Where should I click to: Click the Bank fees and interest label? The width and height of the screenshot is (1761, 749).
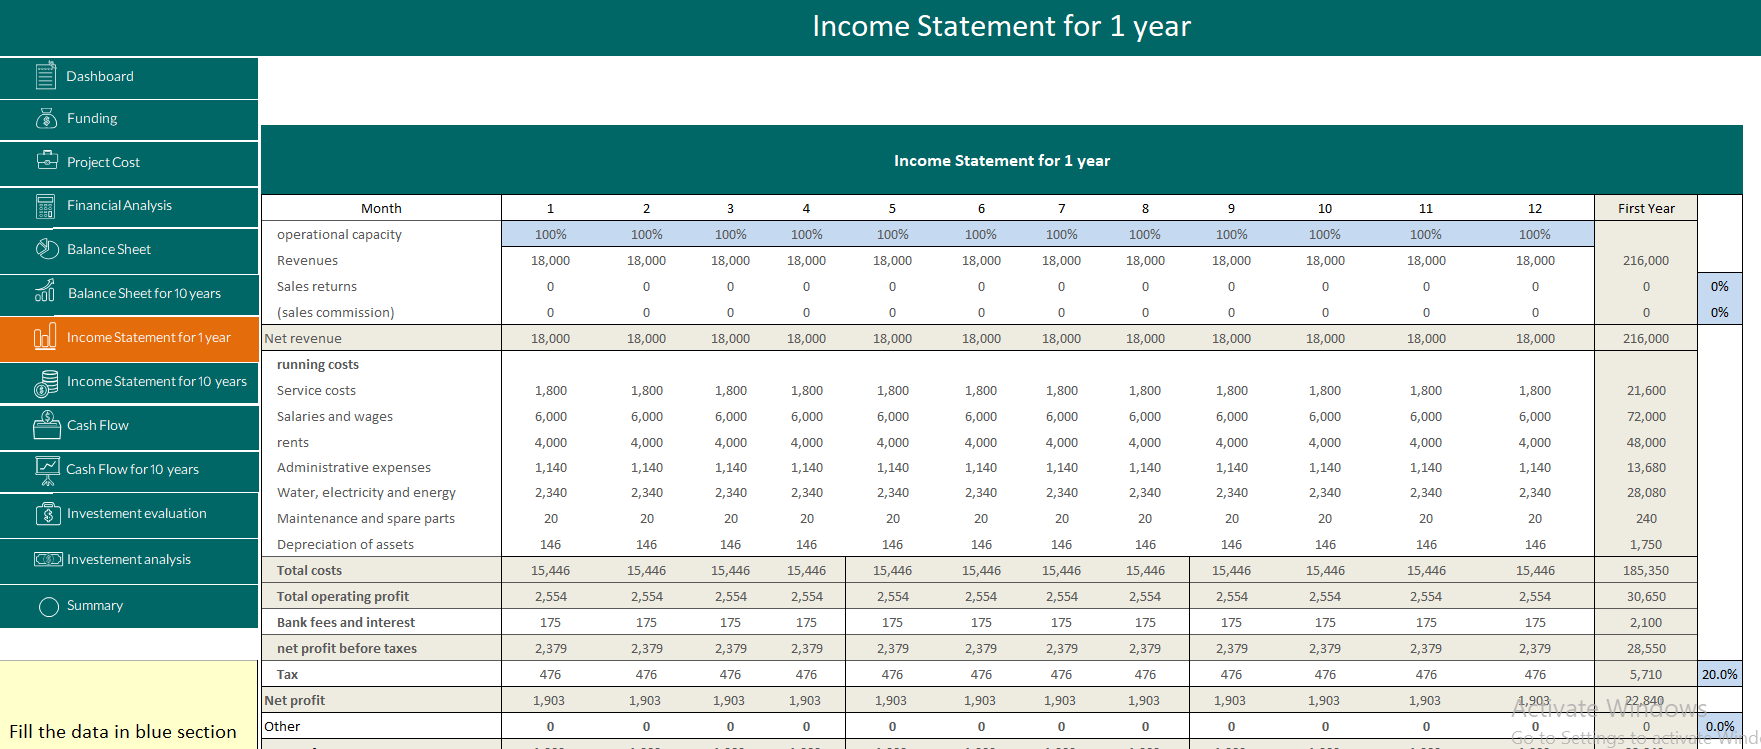coord(346,622)
